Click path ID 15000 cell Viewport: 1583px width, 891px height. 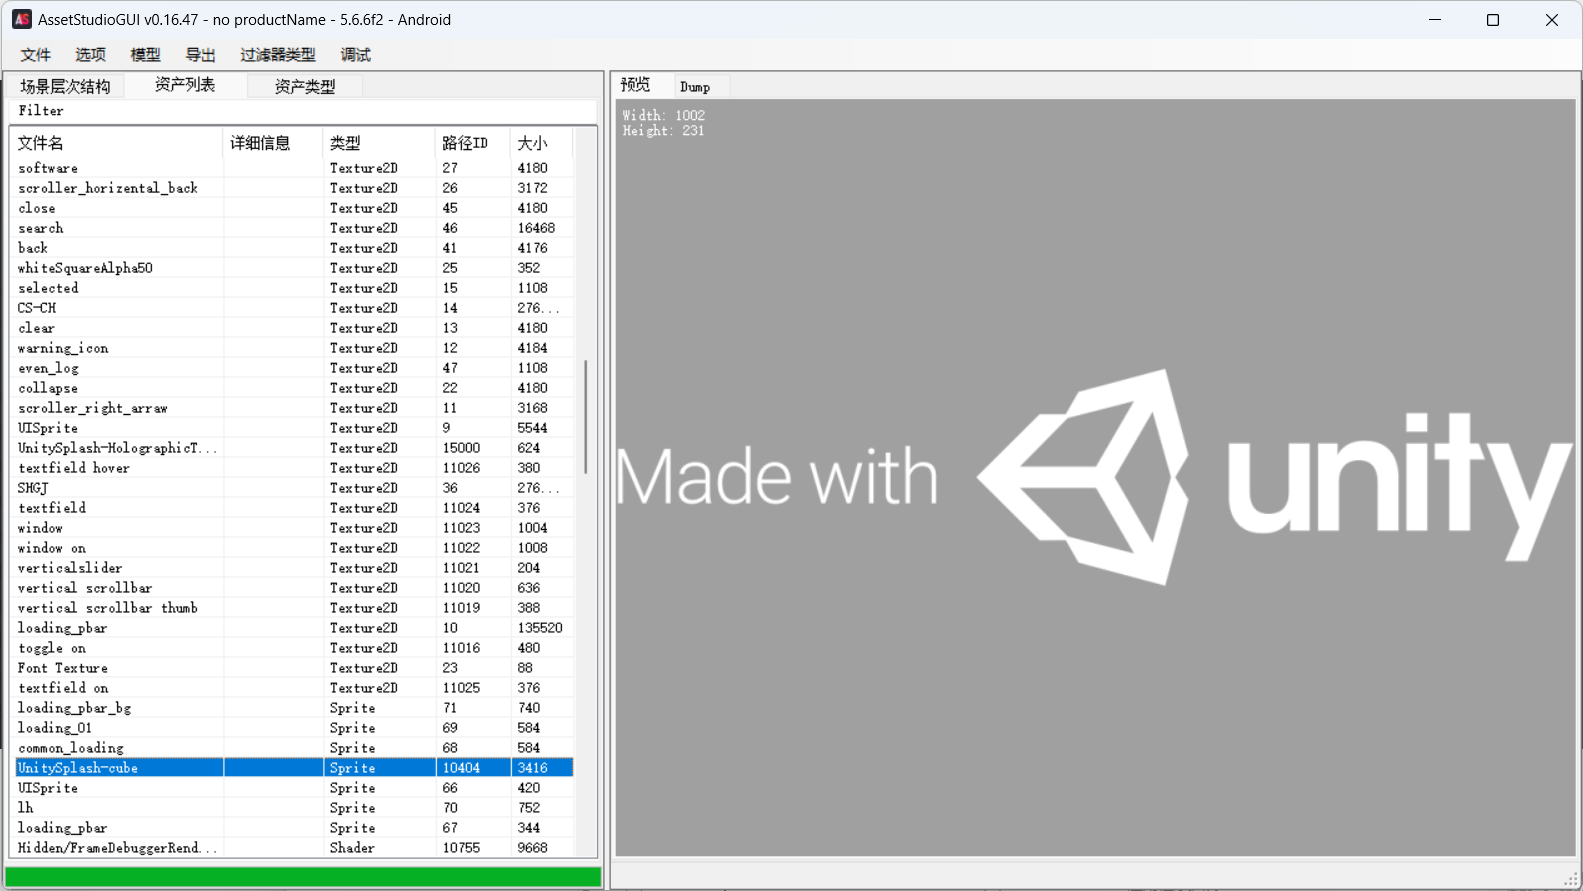[461, 448]
